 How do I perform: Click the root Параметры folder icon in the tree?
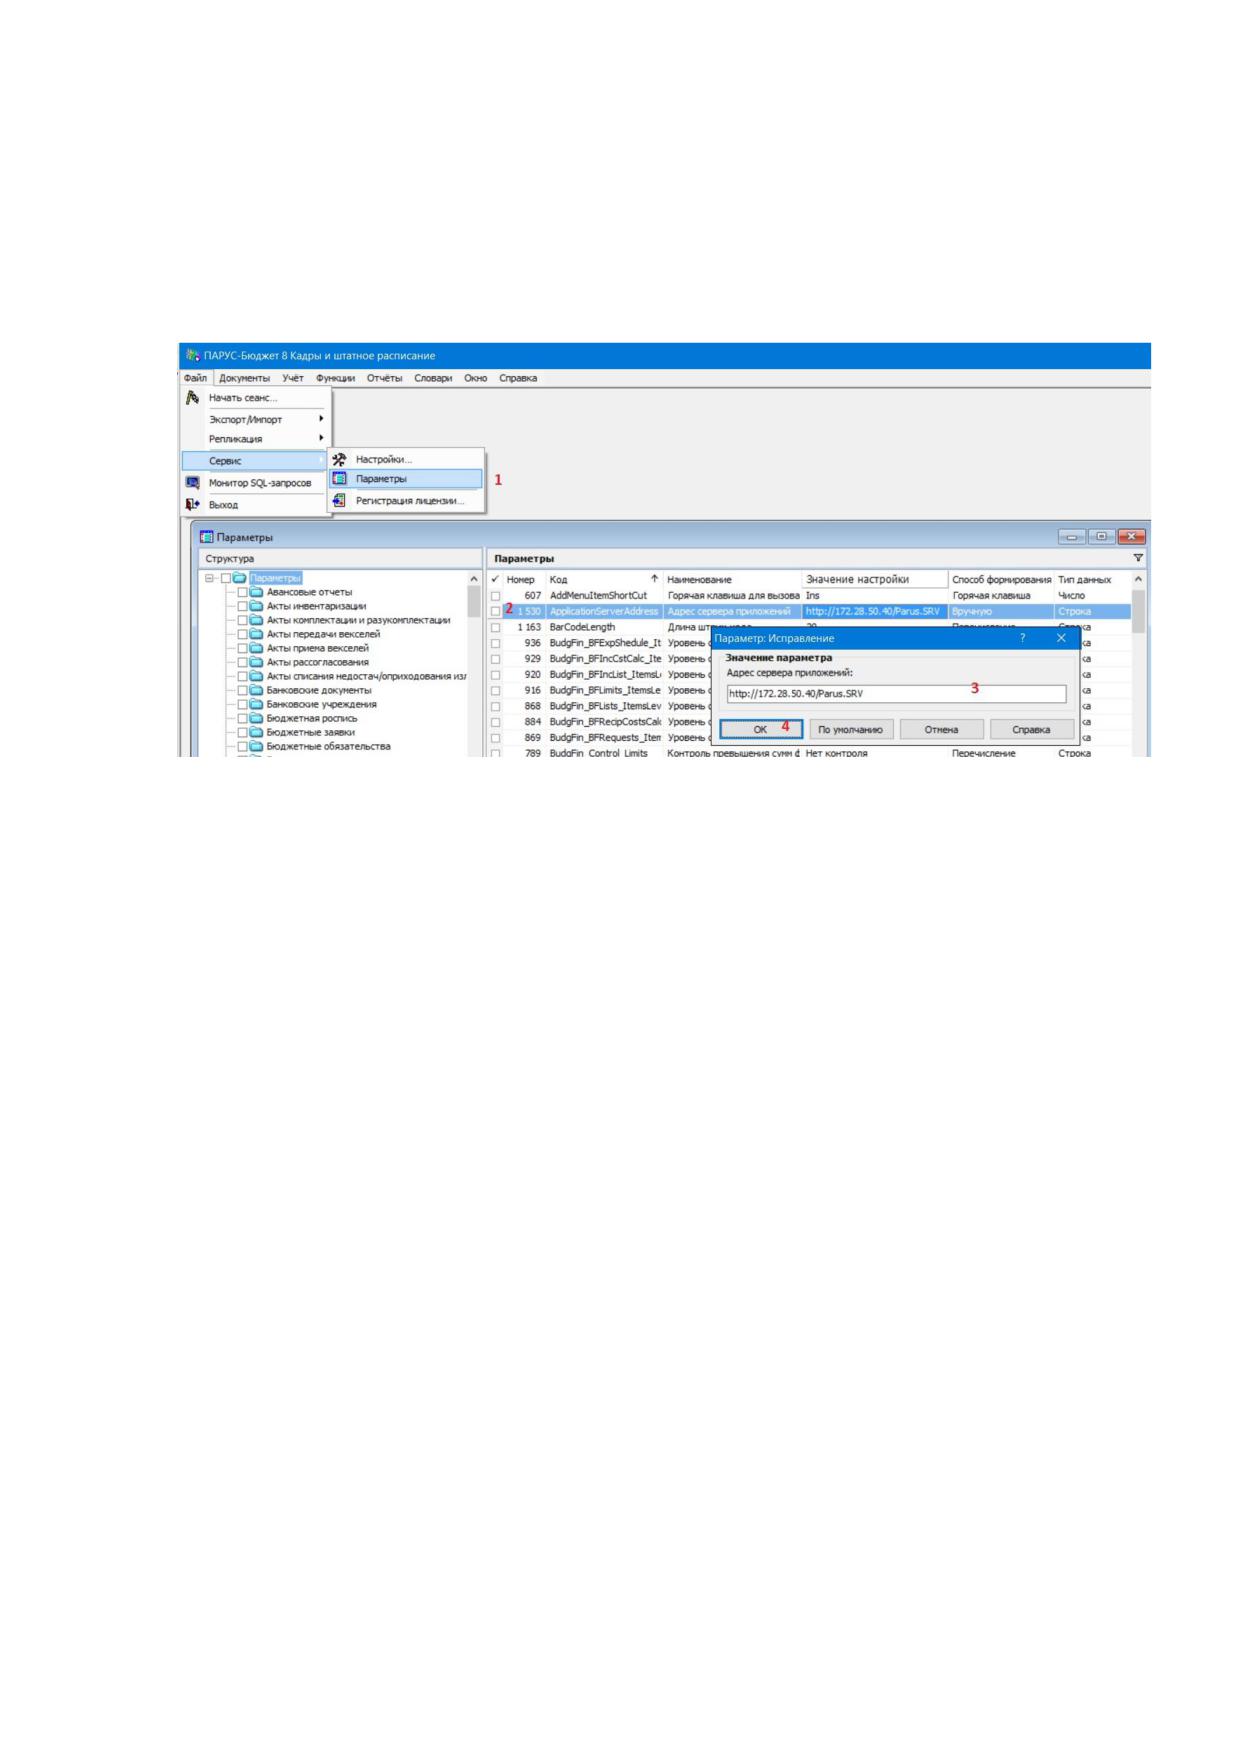pyautogui.click(x=240, y=578)
